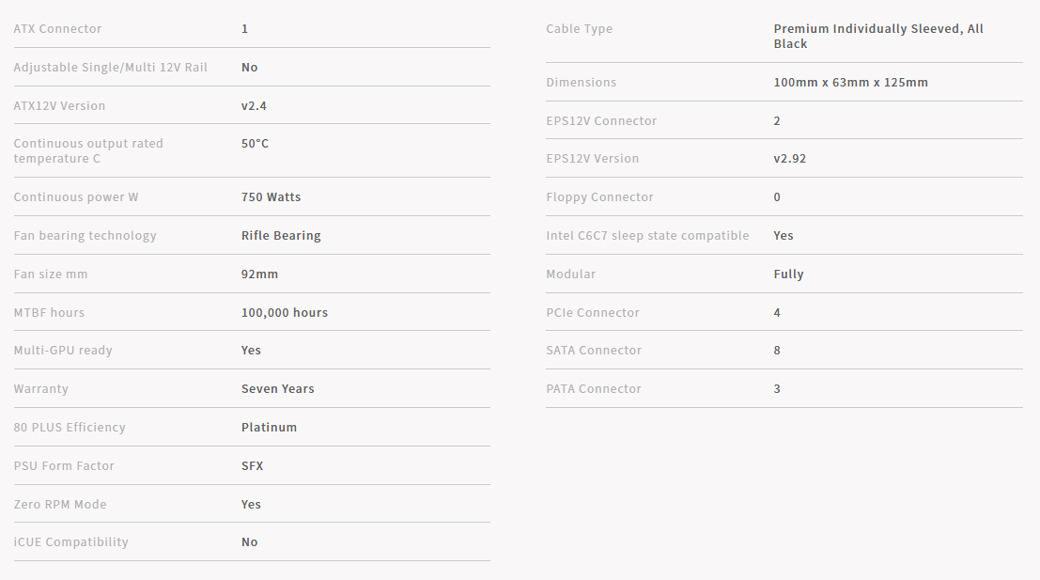Click the "Floppy Connector" label
This screenshot has height=580, width=1040.
click(x=599, y=197)
